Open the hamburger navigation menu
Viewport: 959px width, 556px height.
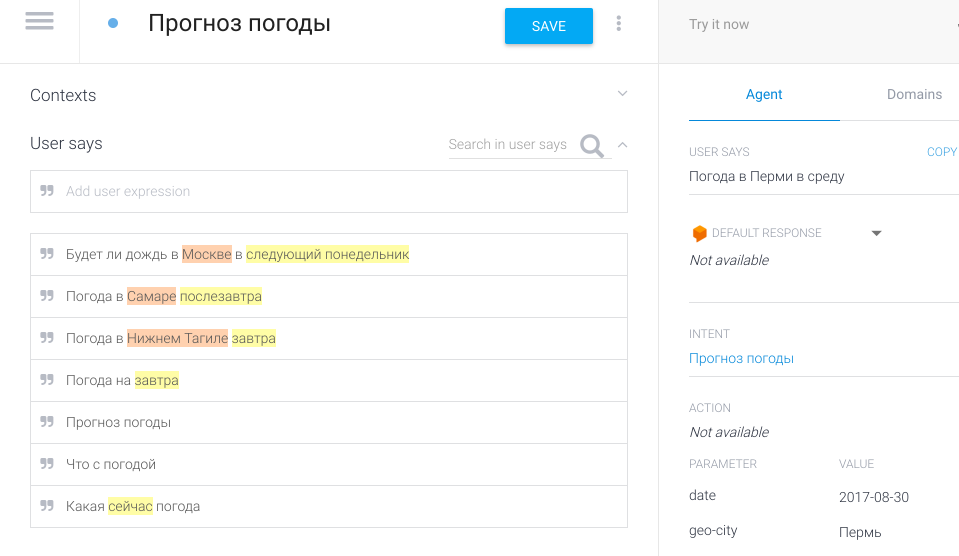(x=39, y=22)
